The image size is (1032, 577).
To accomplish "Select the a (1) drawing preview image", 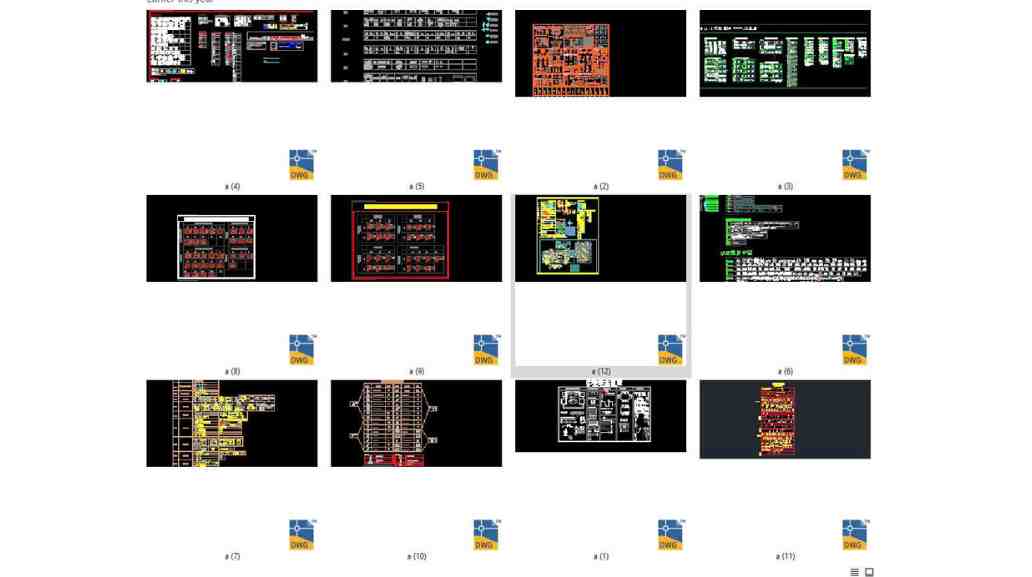I will click(x=600, y=416).
